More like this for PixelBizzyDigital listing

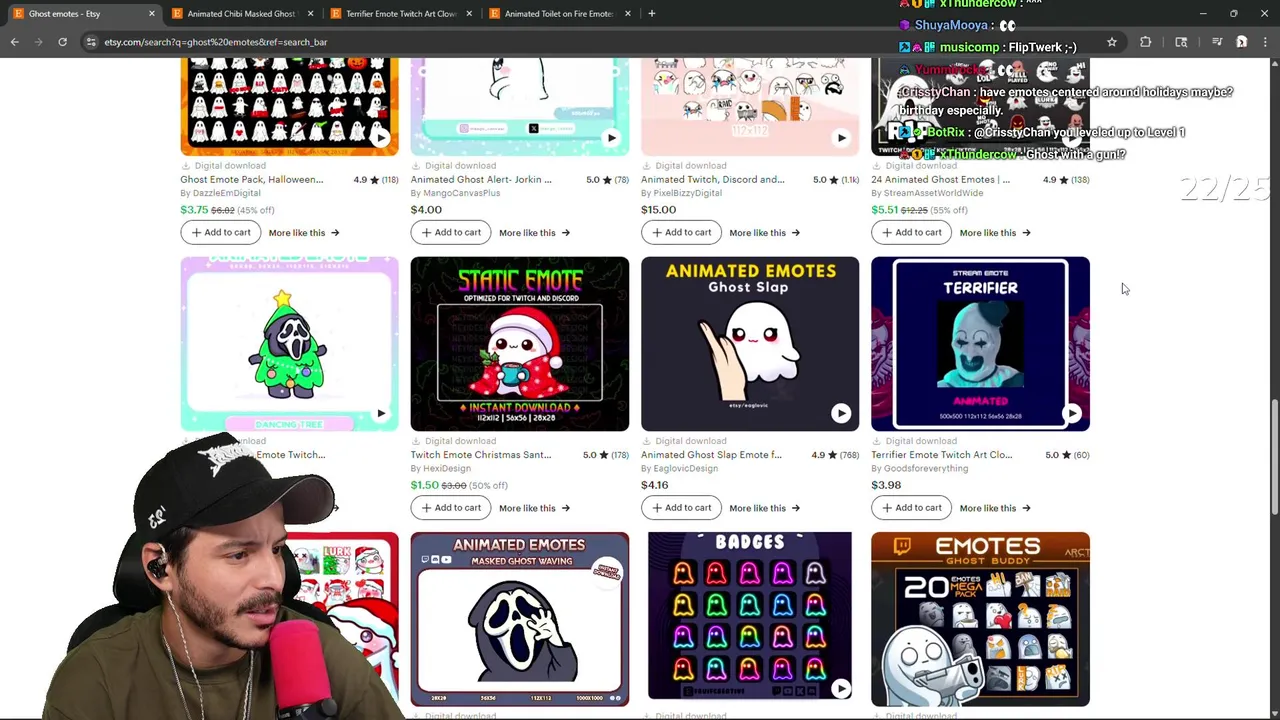[764, 233]
